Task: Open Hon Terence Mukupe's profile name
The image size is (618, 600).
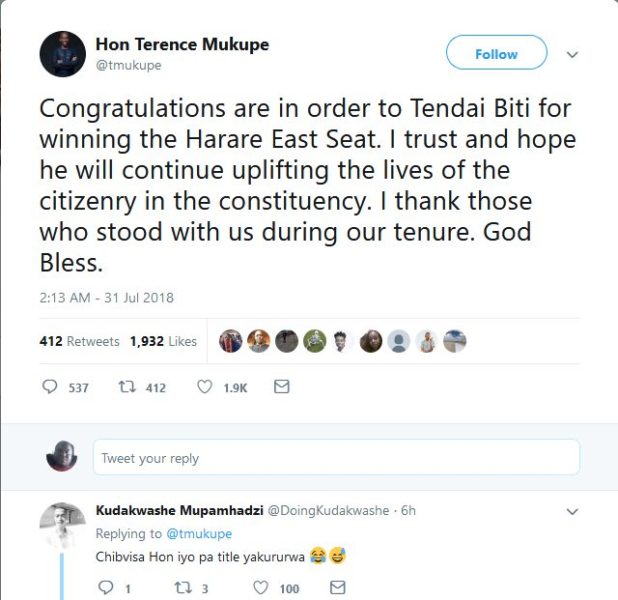Action: point(182,45)
